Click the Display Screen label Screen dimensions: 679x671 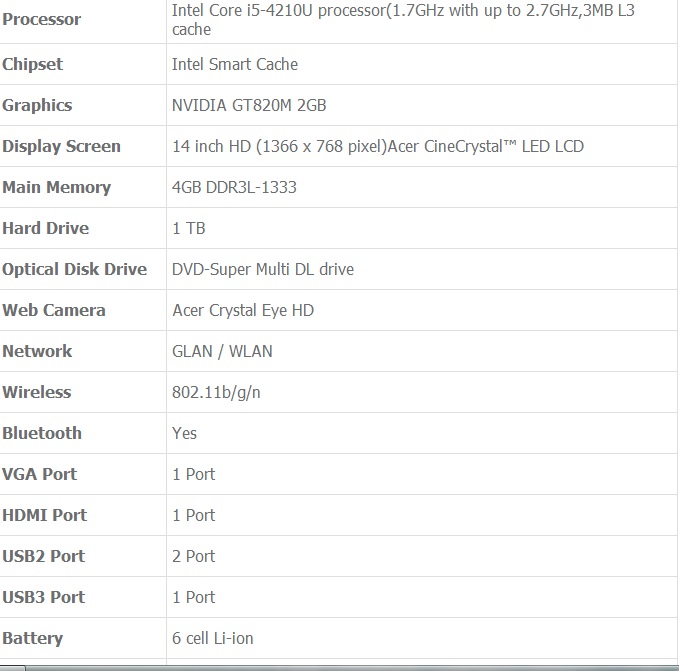click(x=61, y=146)
